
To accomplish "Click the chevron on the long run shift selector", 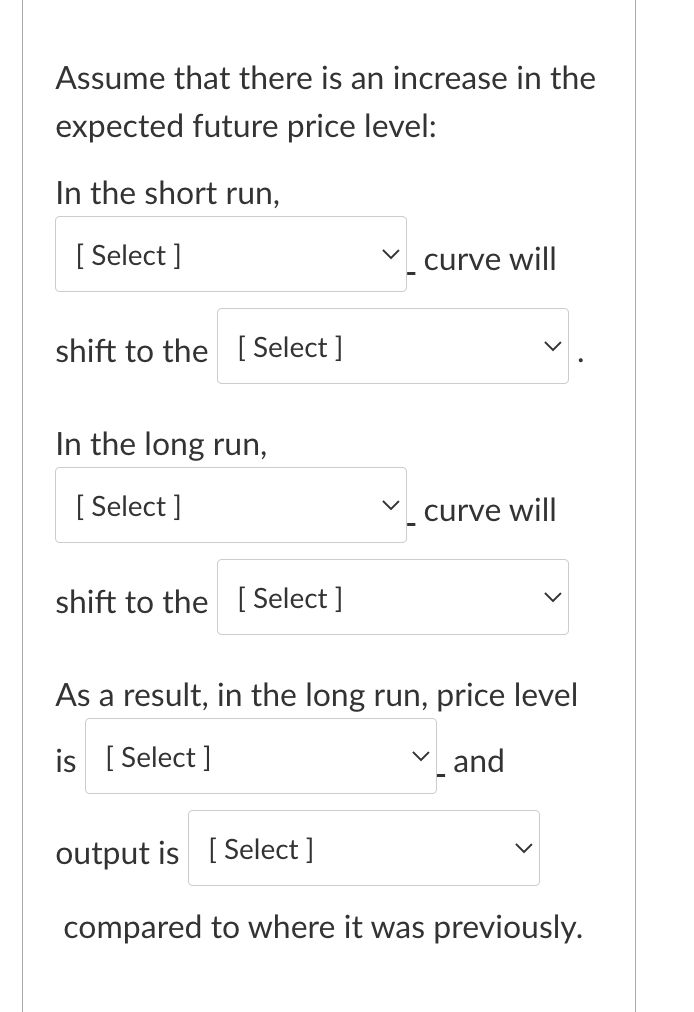I will [x=551, y=597].
